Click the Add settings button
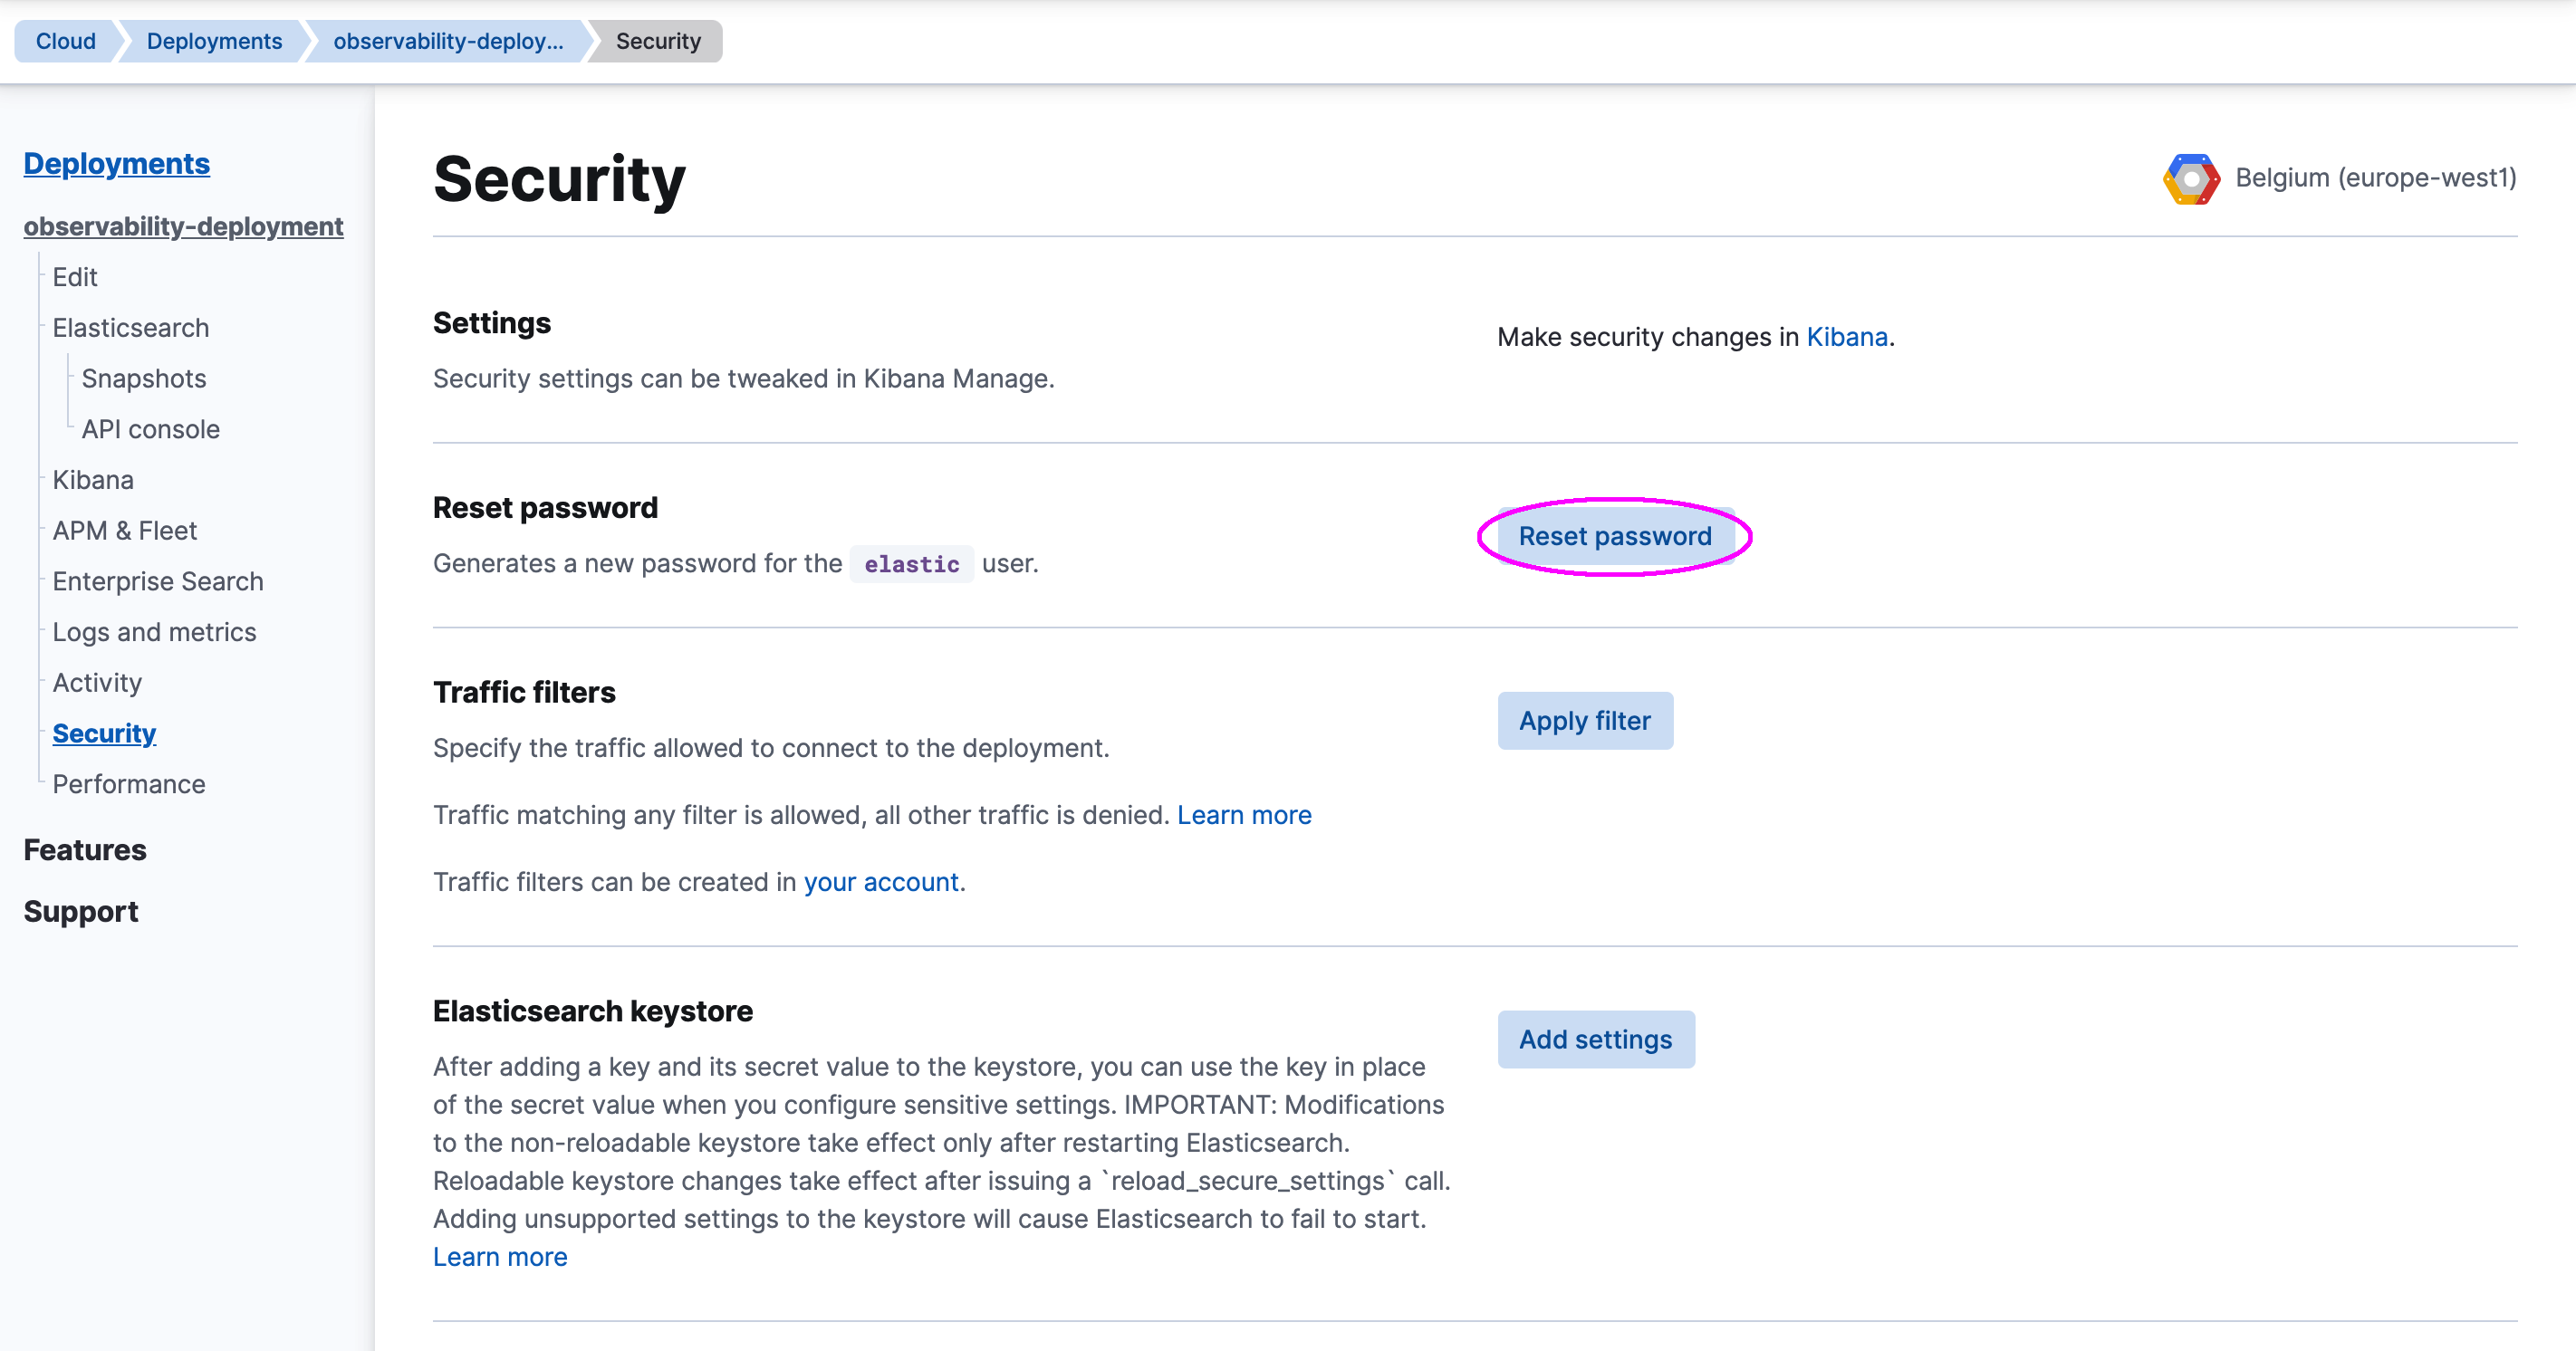The width and height of the screenshot is (2576, 1351). pyautogui.click(x=1595, y=1040)
